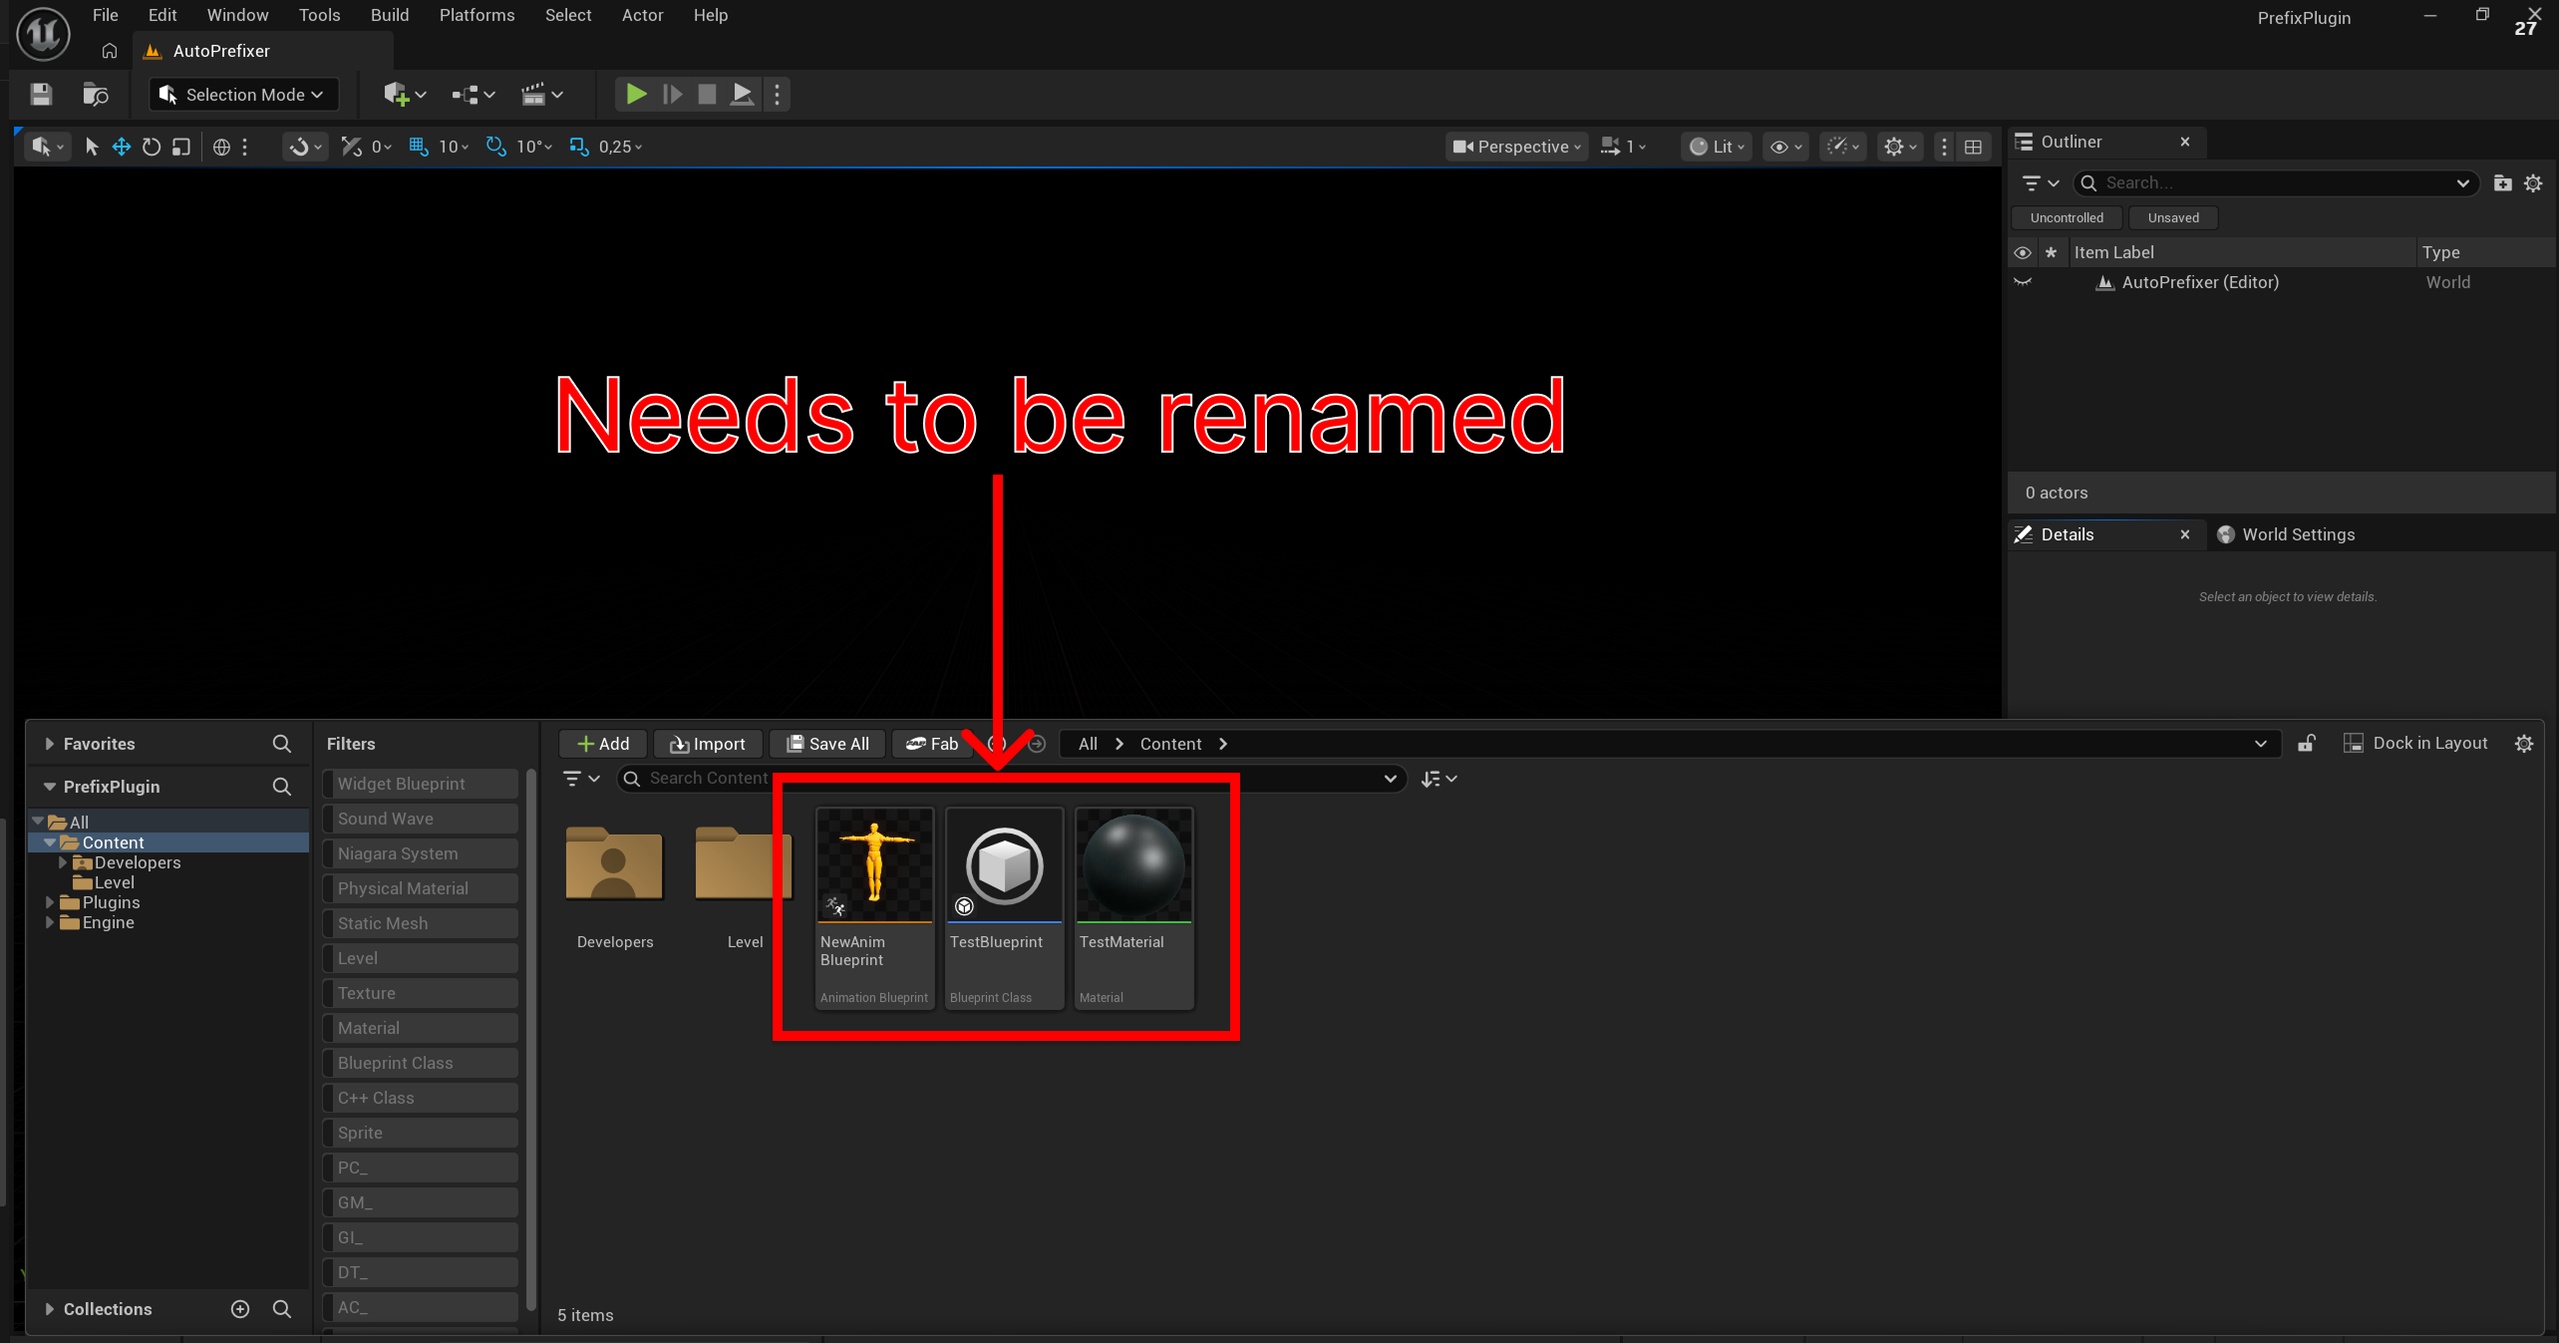Adjust the camera speed control in viewport
Viewport: 2559px width, 1343px height.
[x=1622, y=146]
